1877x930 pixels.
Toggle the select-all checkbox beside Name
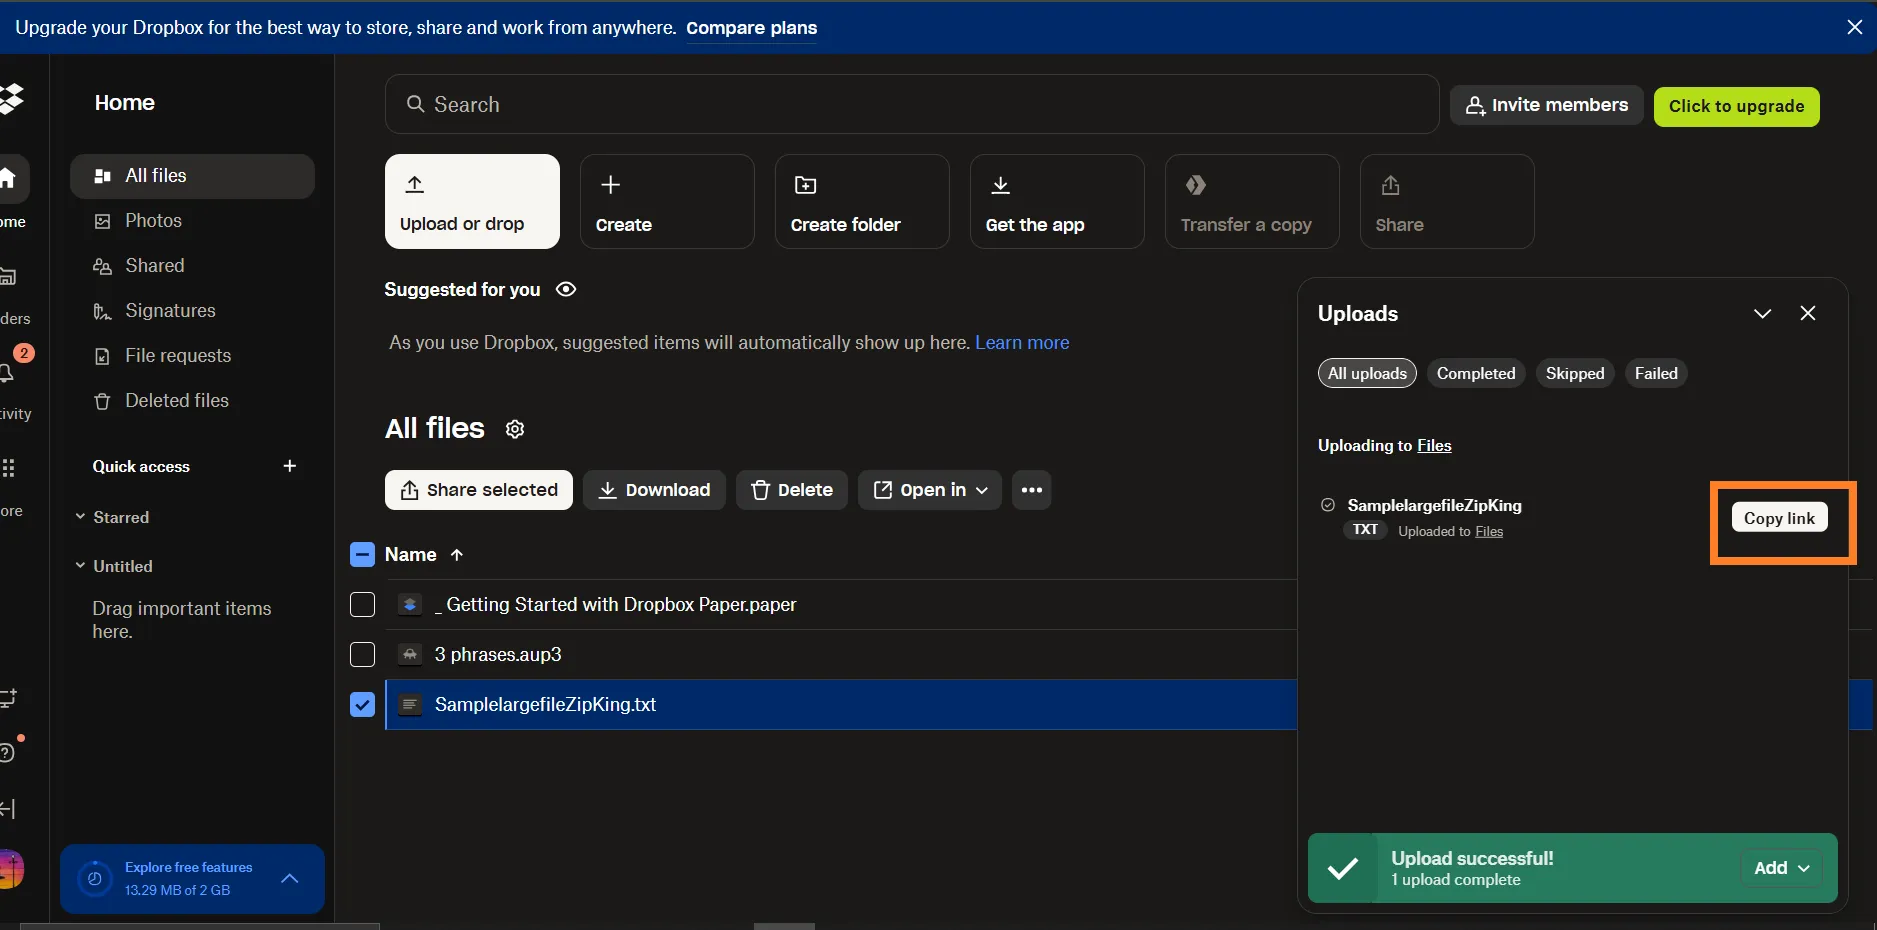[x=362, y=555]
